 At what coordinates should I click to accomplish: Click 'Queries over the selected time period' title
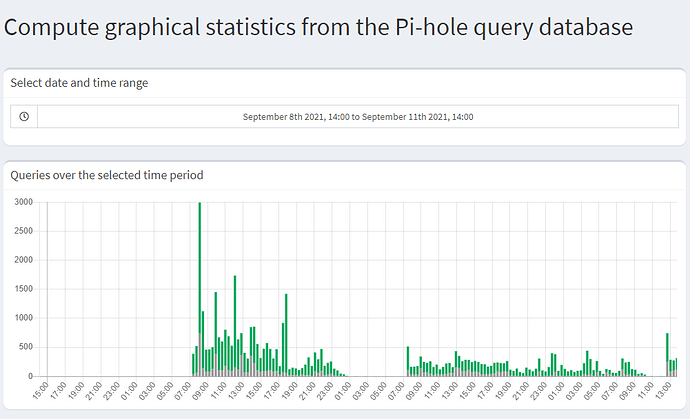(x=107, y=175)
